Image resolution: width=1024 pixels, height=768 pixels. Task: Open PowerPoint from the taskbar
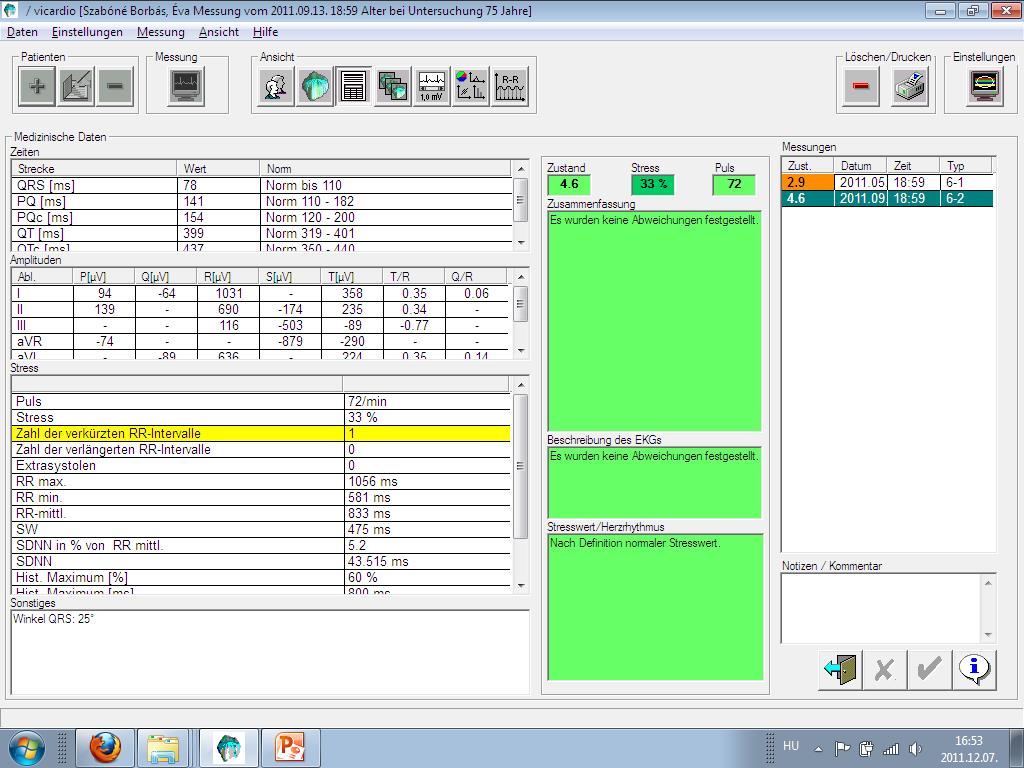click(x=289, y=748)
